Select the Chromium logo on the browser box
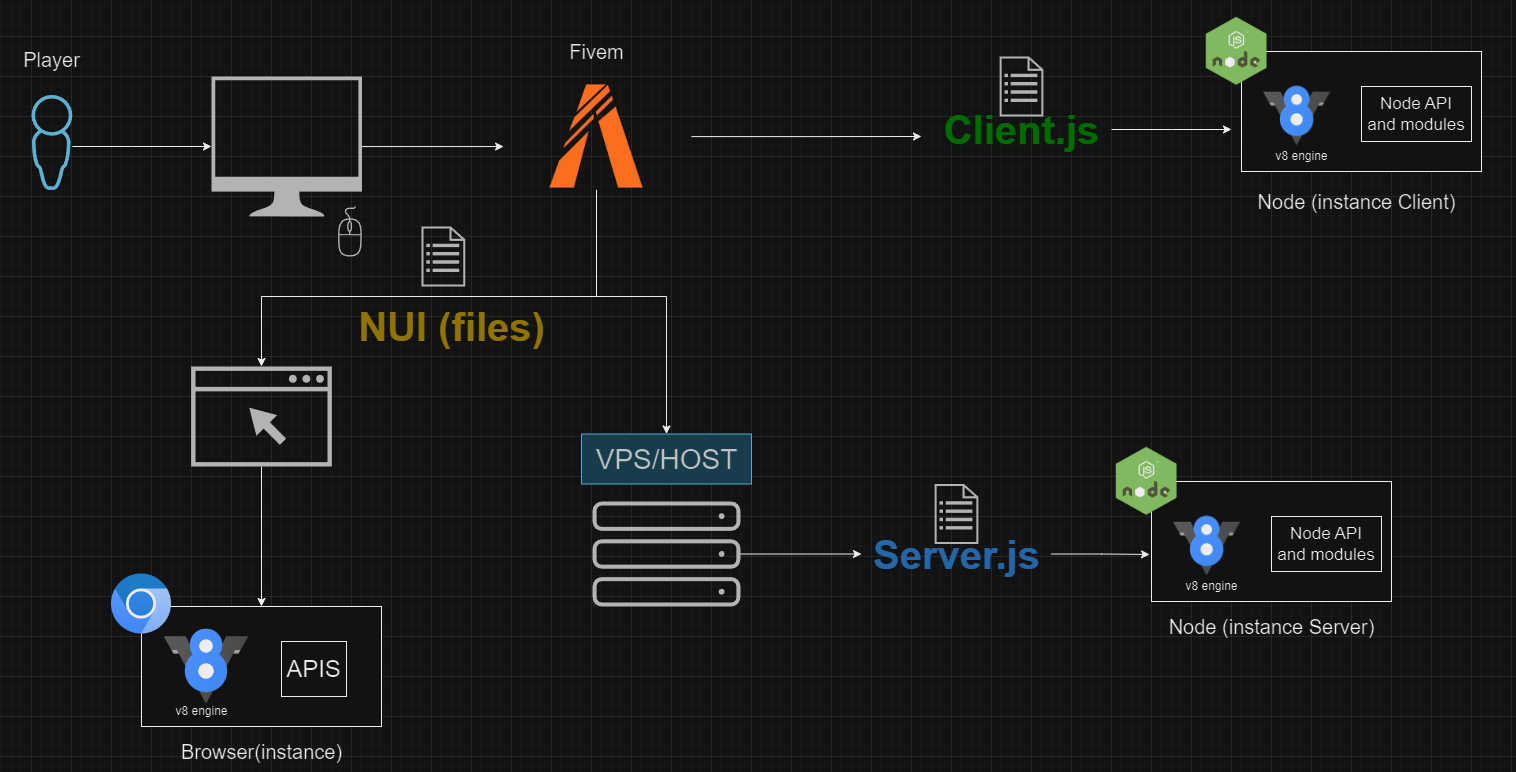 click(141, 603)
